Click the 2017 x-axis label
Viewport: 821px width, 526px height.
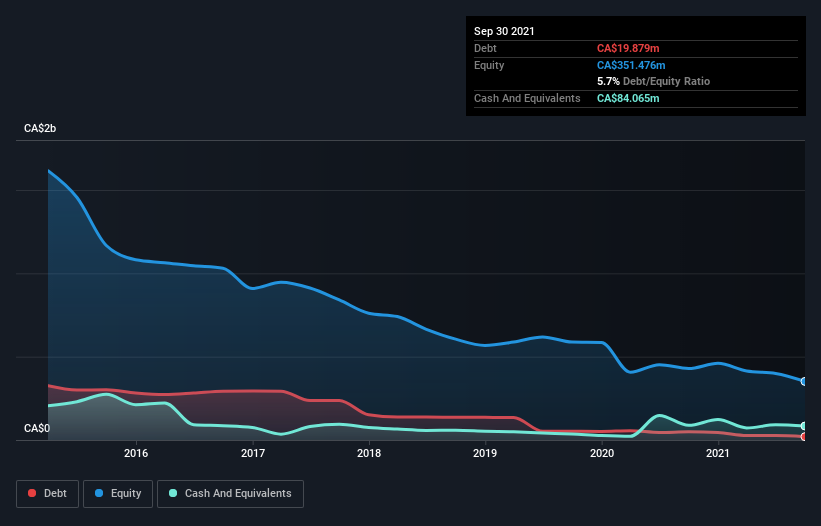[x=253, y=453]
